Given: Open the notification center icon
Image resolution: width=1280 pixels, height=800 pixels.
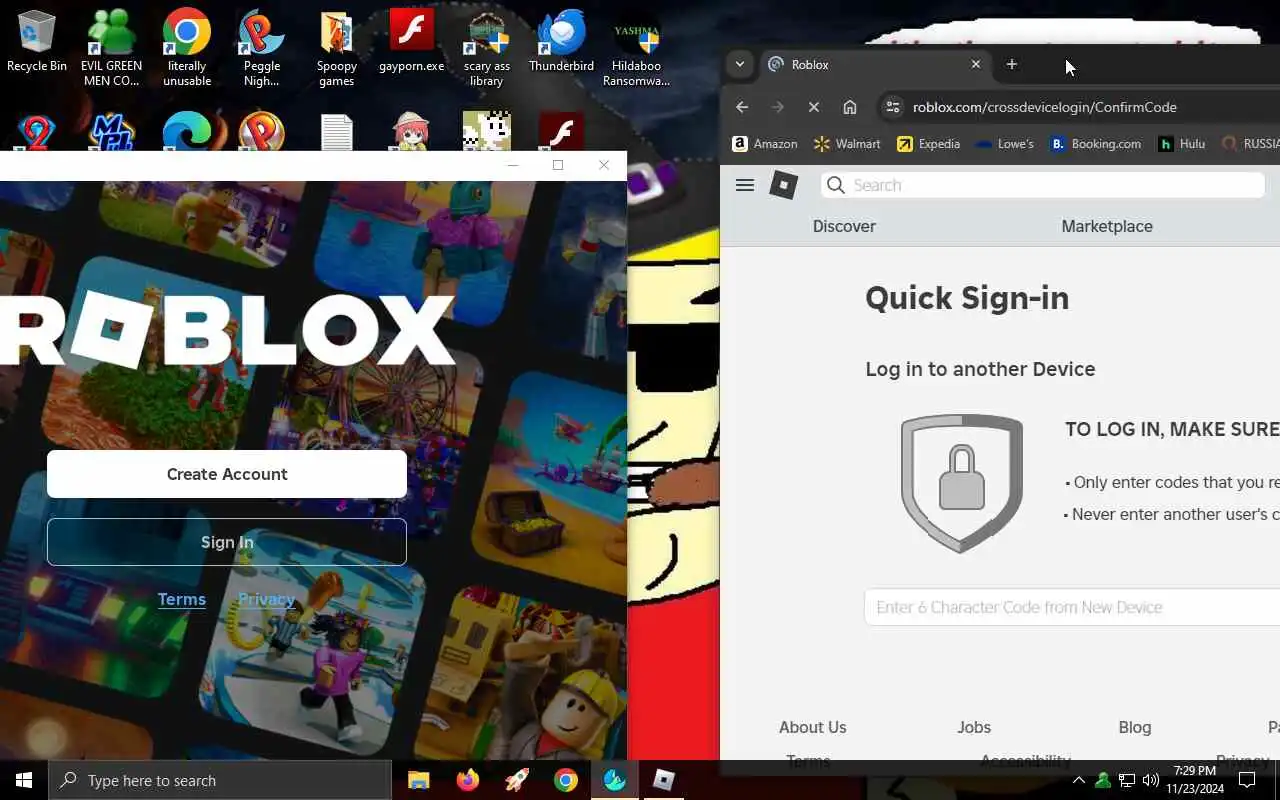Looking at the screenshot, I should (x=1247, y=780).
